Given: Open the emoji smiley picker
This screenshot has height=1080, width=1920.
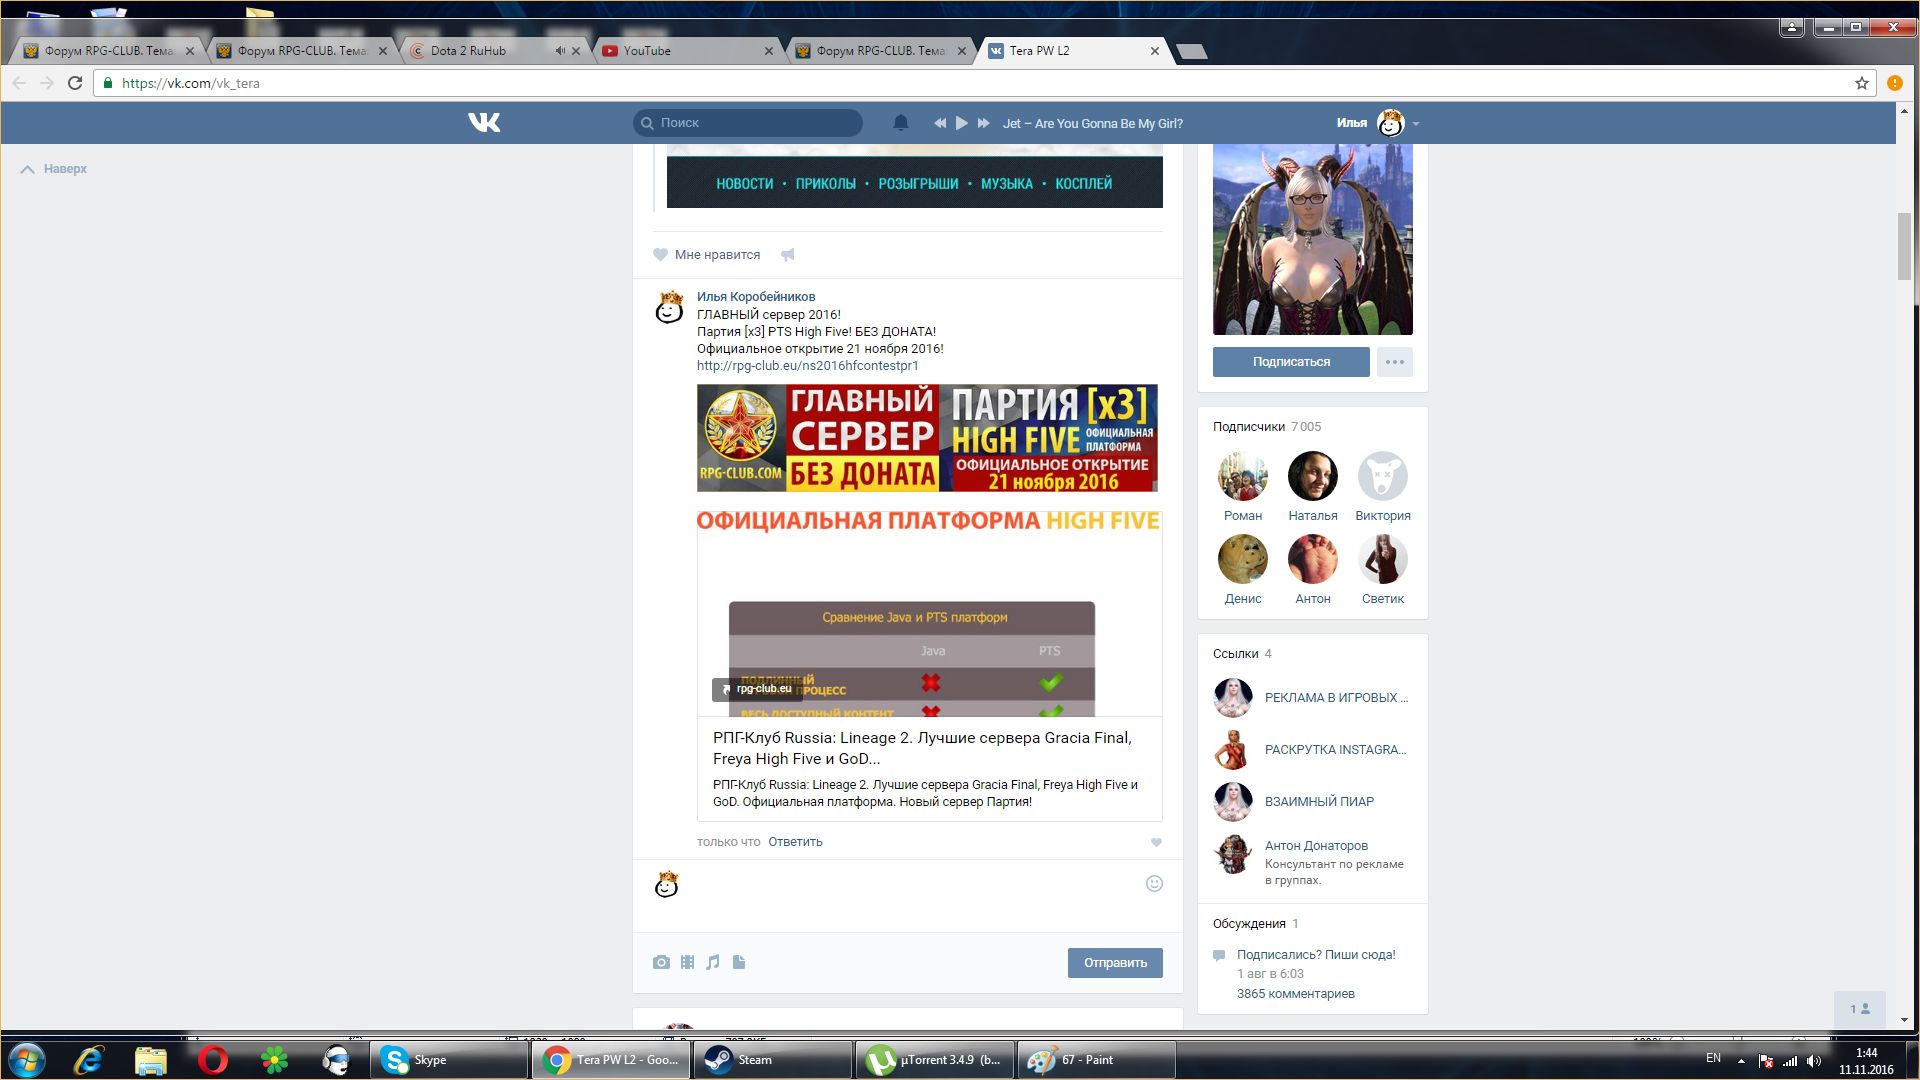Looking at the screenshot, I should coord(1154,883).
